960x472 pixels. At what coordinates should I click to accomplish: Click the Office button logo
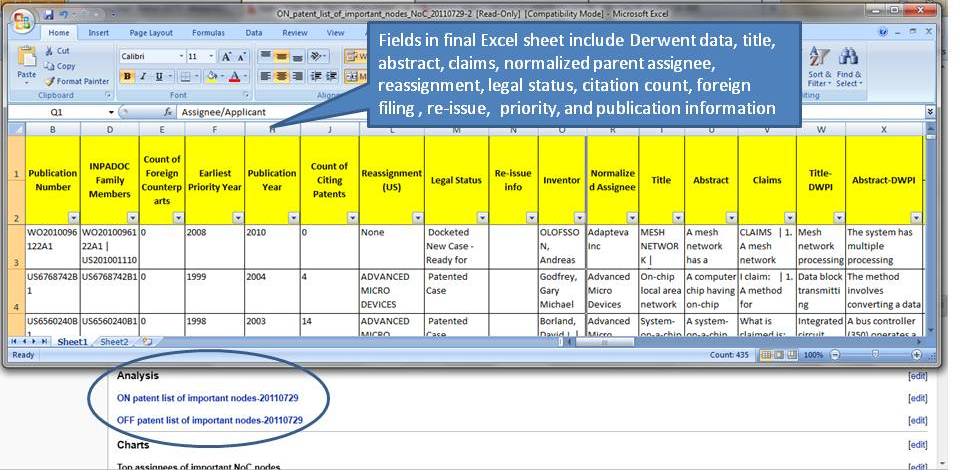(x=21, y=18)
